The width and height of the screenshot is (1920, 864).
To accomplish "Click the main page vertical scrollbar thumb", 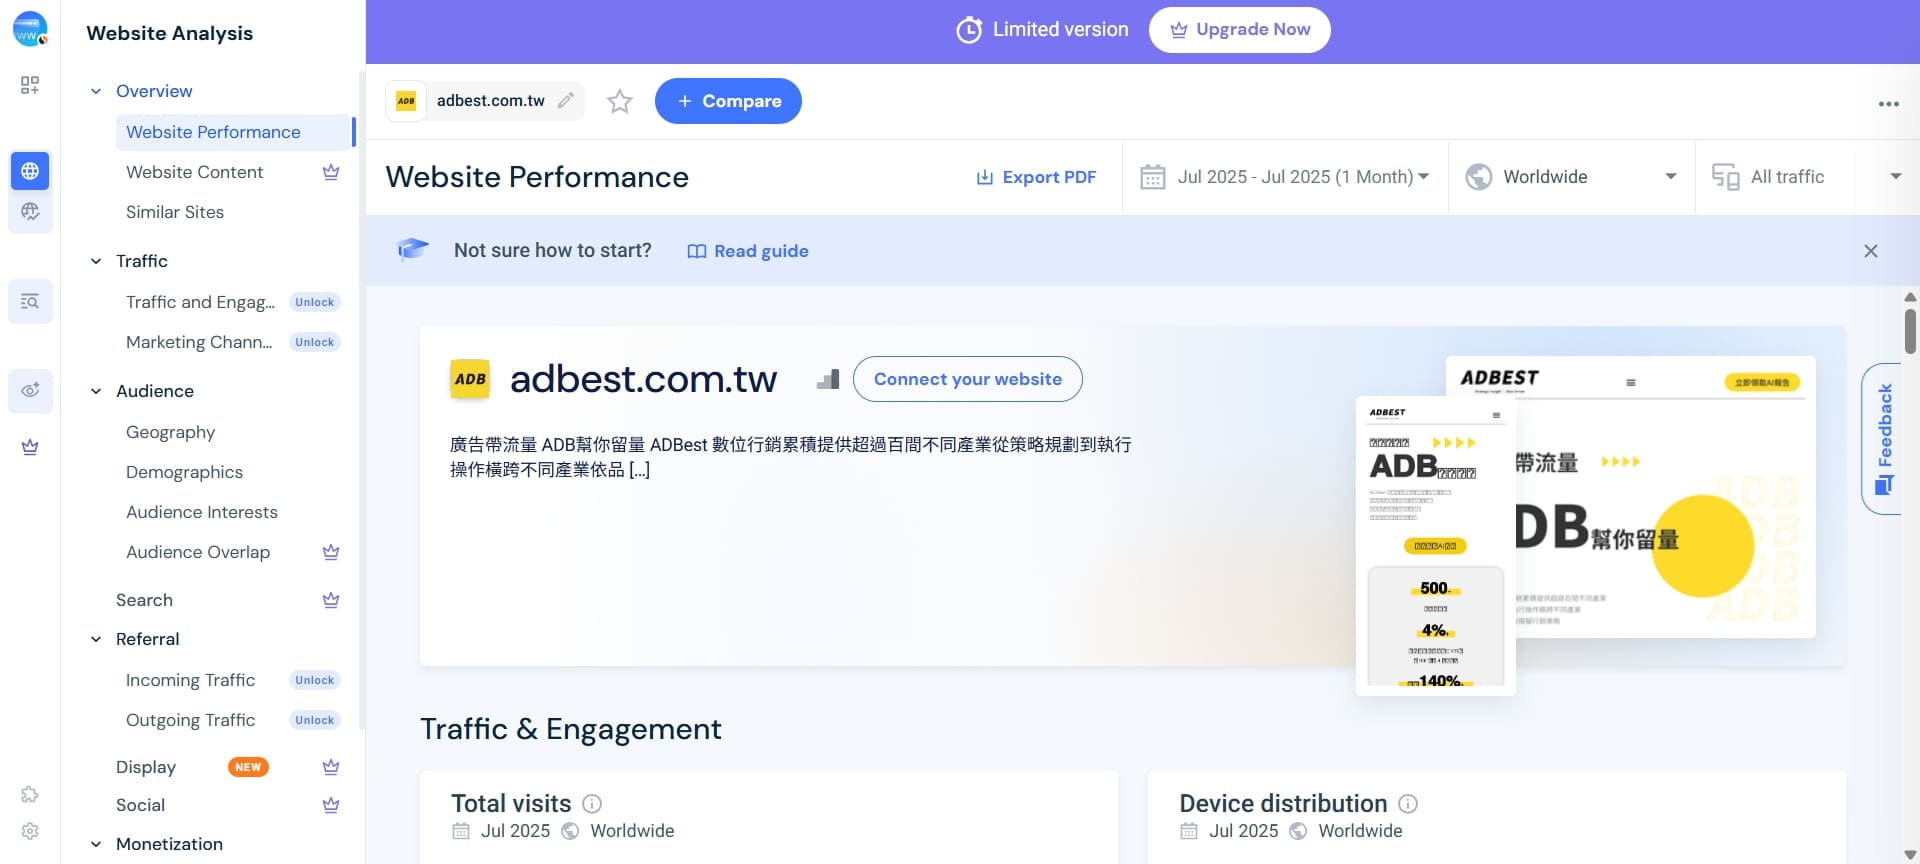I will coord(1910,331).
